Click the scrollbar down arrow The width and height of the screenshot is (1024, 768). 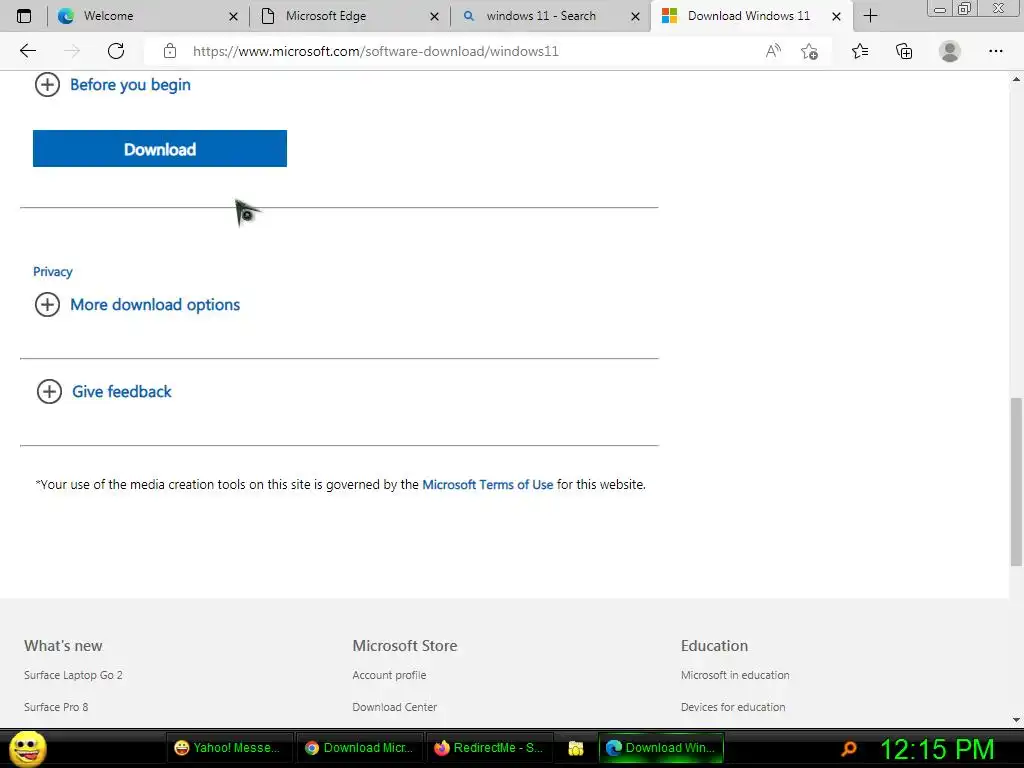point(1016,720)
